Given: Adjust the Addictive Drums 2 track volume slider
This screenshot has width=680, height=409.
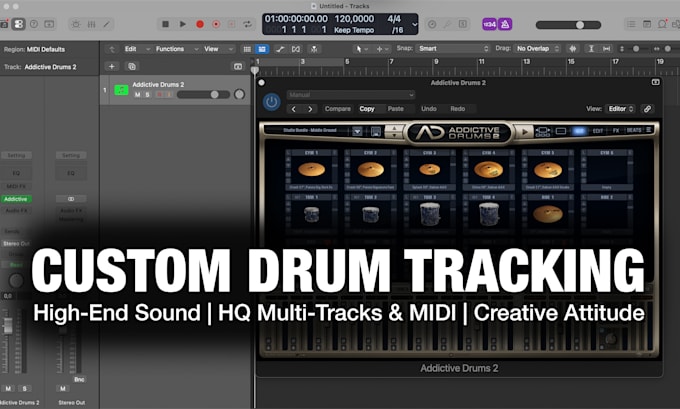Looking at the screenshot, I should tap(203, 95).
